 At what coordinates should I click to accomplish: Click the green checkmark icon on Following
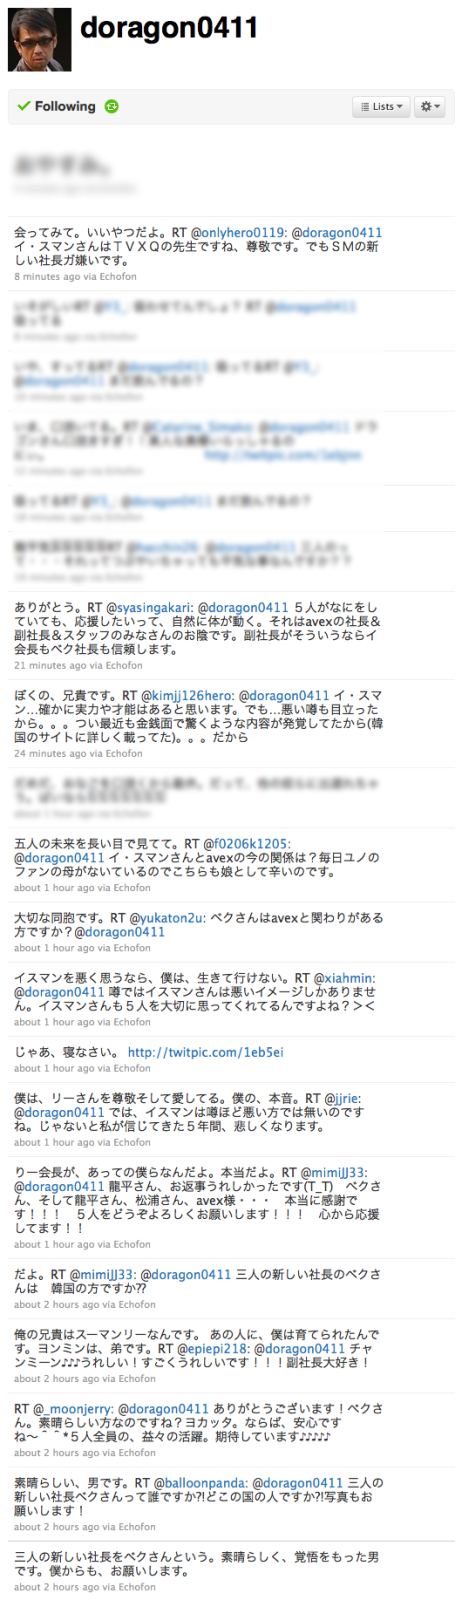24,106
